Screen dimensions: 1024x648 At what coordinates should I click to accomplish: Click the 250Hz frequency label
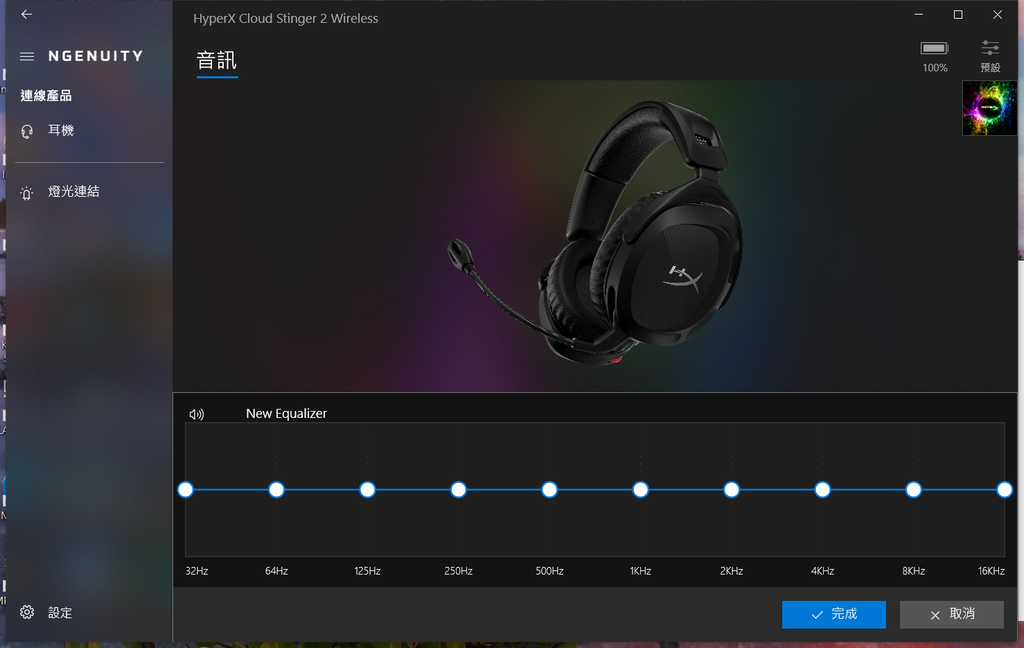click(458, 571)
